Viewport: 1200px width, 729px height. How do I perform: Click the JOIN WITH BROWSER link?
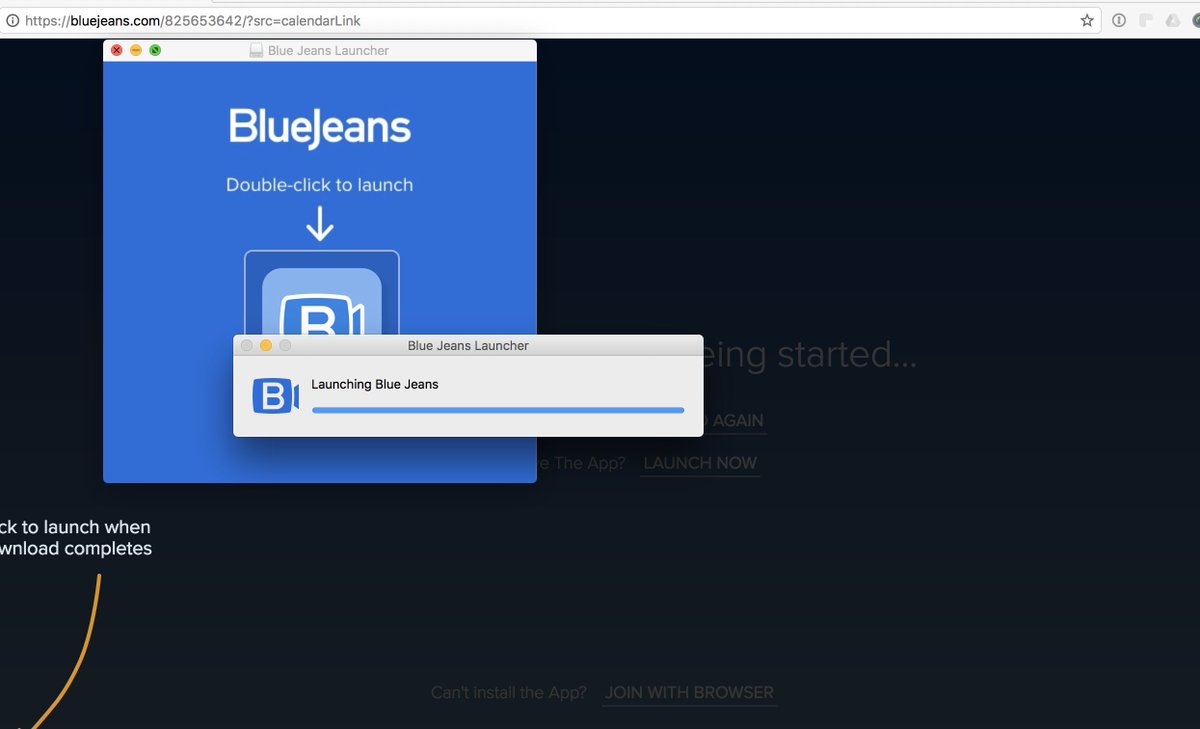tap(689, 692)
